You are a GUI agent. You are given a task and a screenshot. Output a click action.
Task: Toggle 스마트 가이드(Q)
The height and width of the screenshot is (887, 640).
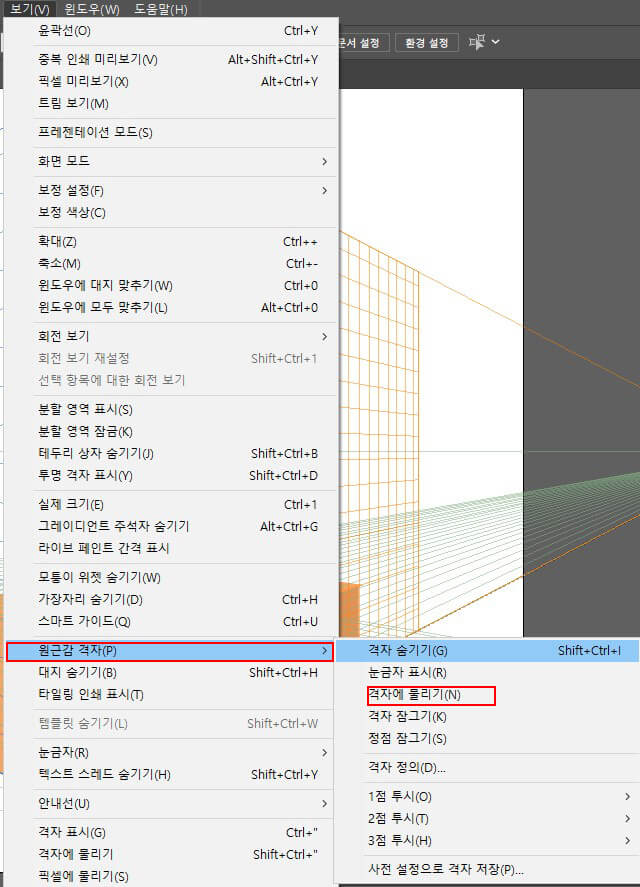[x=170, y=622]
